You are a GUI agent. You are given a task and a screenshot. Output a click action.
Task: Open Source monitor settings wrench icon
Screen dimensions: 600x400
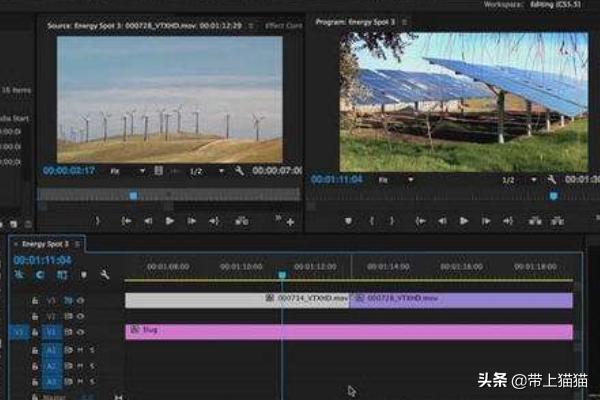pyautogui.click(x=240, y=171)
